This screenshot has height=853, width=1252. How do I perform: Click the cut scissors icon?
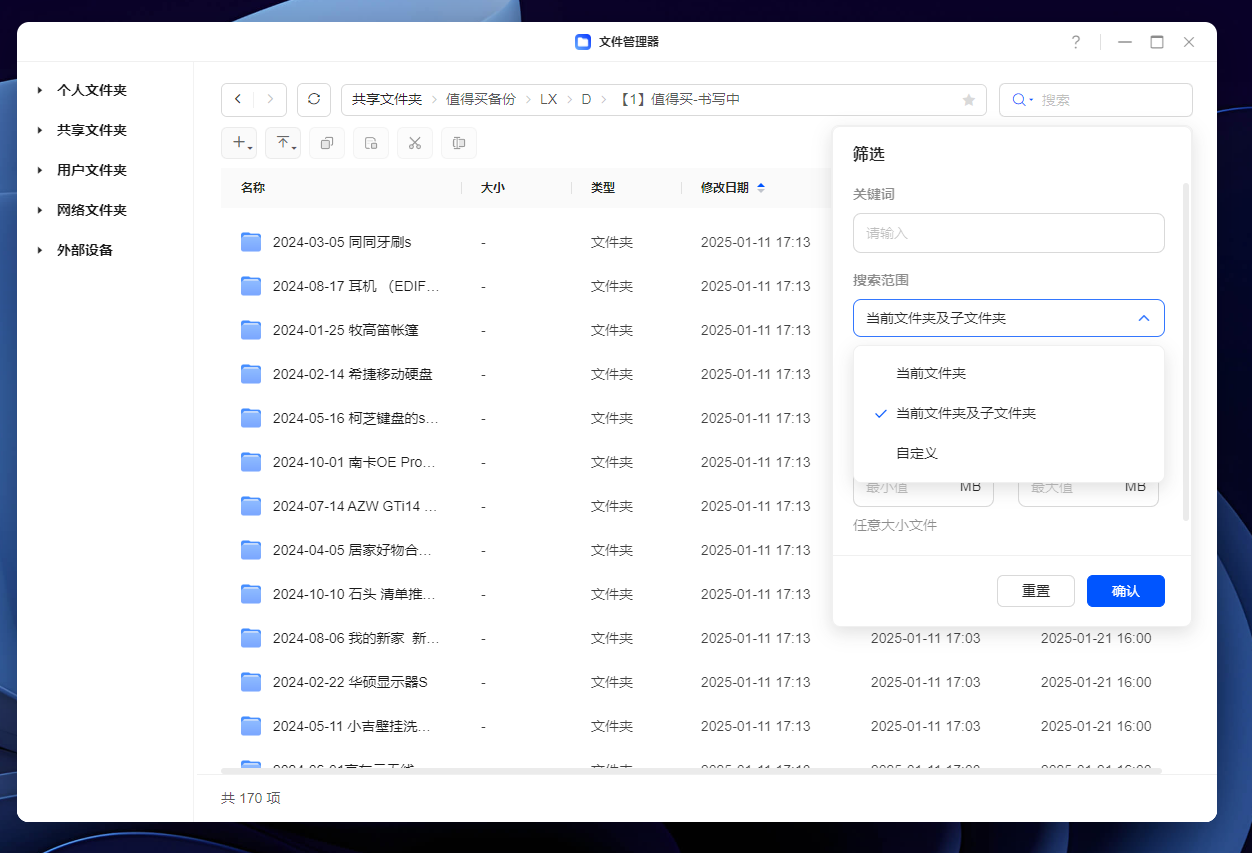click(x=415, y=143)
